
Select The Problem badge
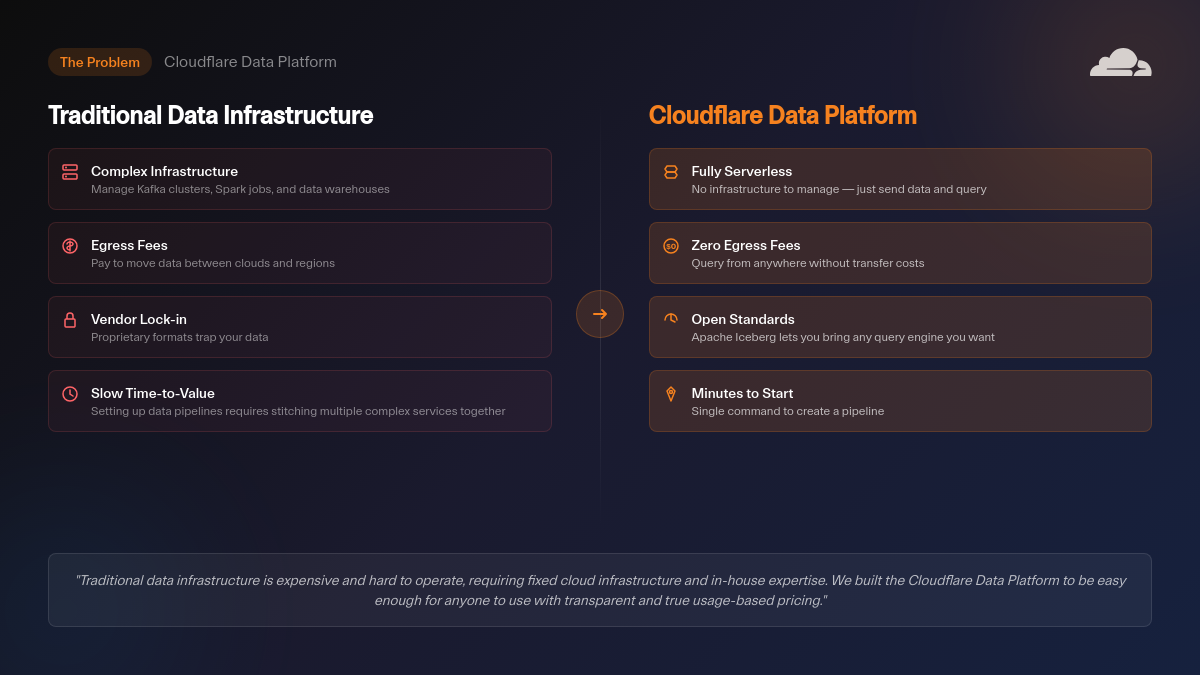[x=100, y=62]
